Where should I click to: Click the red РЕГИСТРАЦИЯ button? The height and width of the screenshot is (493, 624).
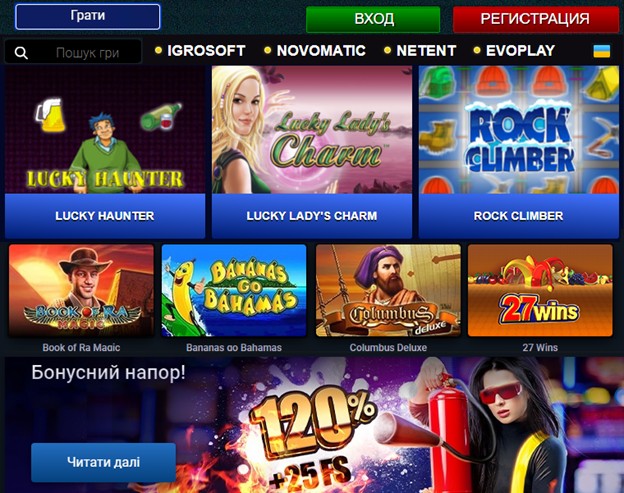(x=536, y=19)
